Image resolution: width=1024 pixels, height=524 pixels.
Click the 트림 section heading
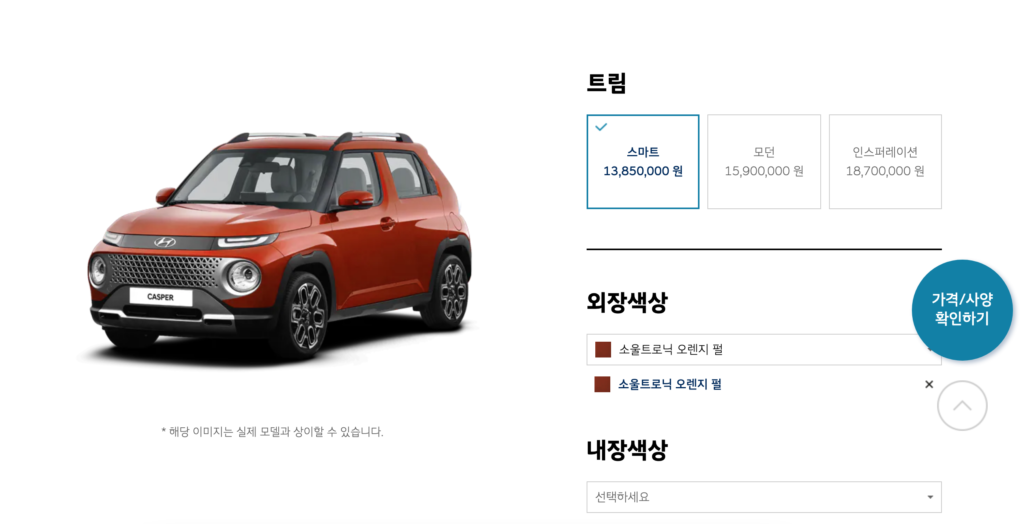click(607, 83)
